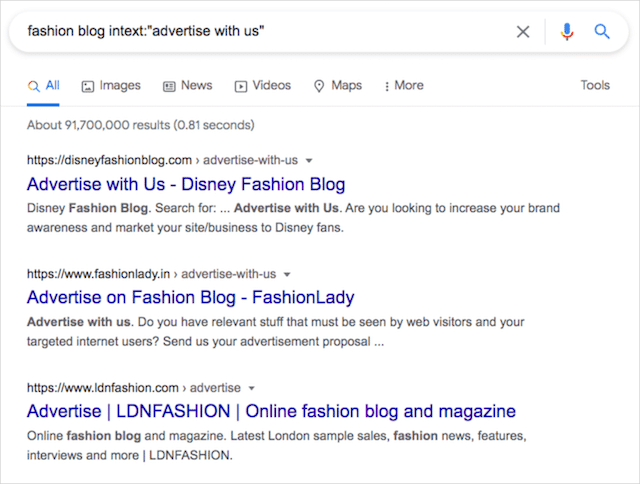Expand dropdown arrow beside fashionlady.in URL
This screenshot has width=640, height=484.
pos(287,273)
